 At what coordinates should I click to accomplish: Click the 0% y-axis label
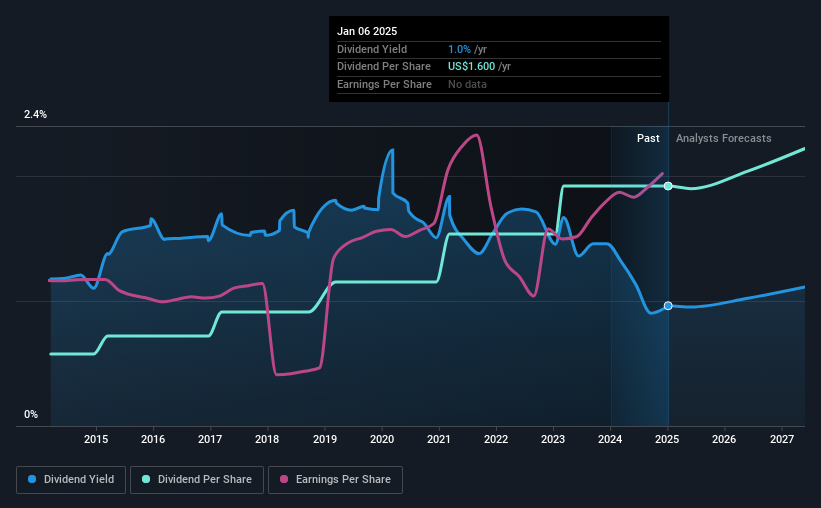coord(31,414)
